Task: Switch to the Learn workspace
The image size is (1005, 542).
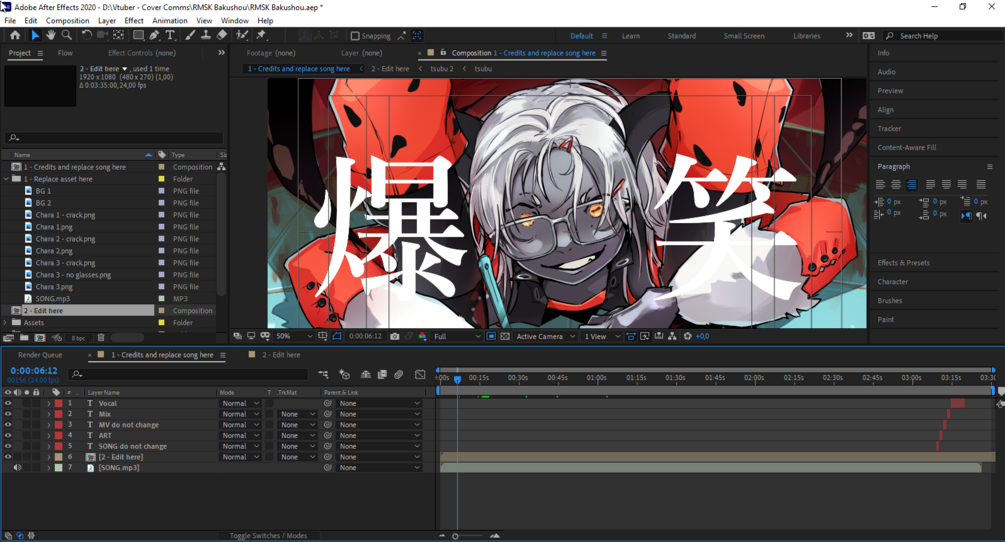Action: coord(631,36)
